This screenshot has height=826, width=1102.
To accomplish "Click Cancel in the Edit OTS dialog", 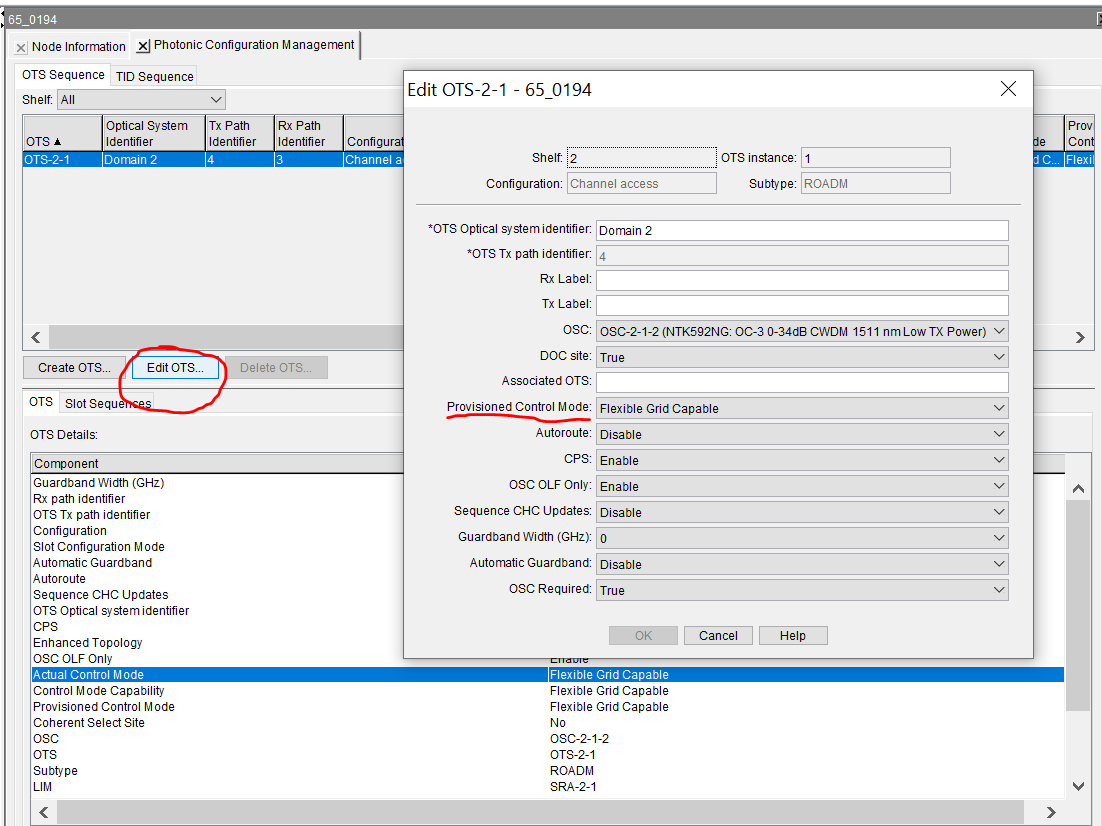I will [x=718, y=635].
